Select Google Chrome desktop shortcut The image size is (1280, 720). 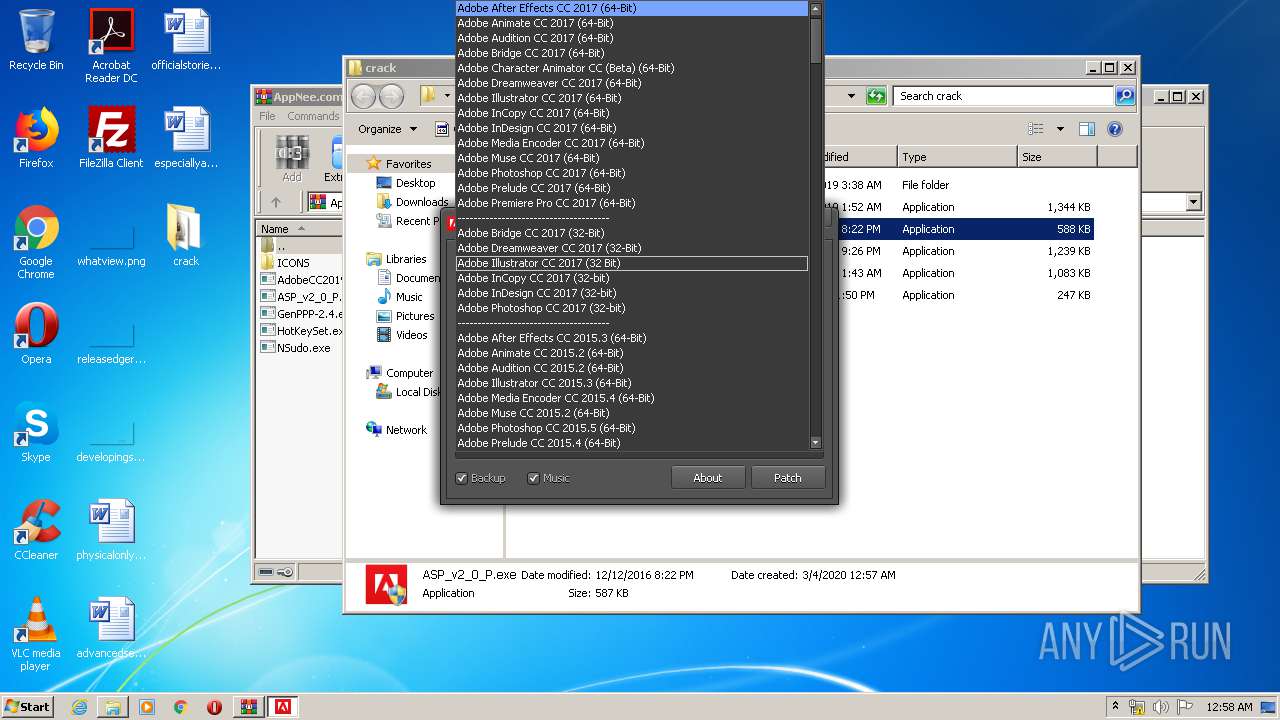36,241
